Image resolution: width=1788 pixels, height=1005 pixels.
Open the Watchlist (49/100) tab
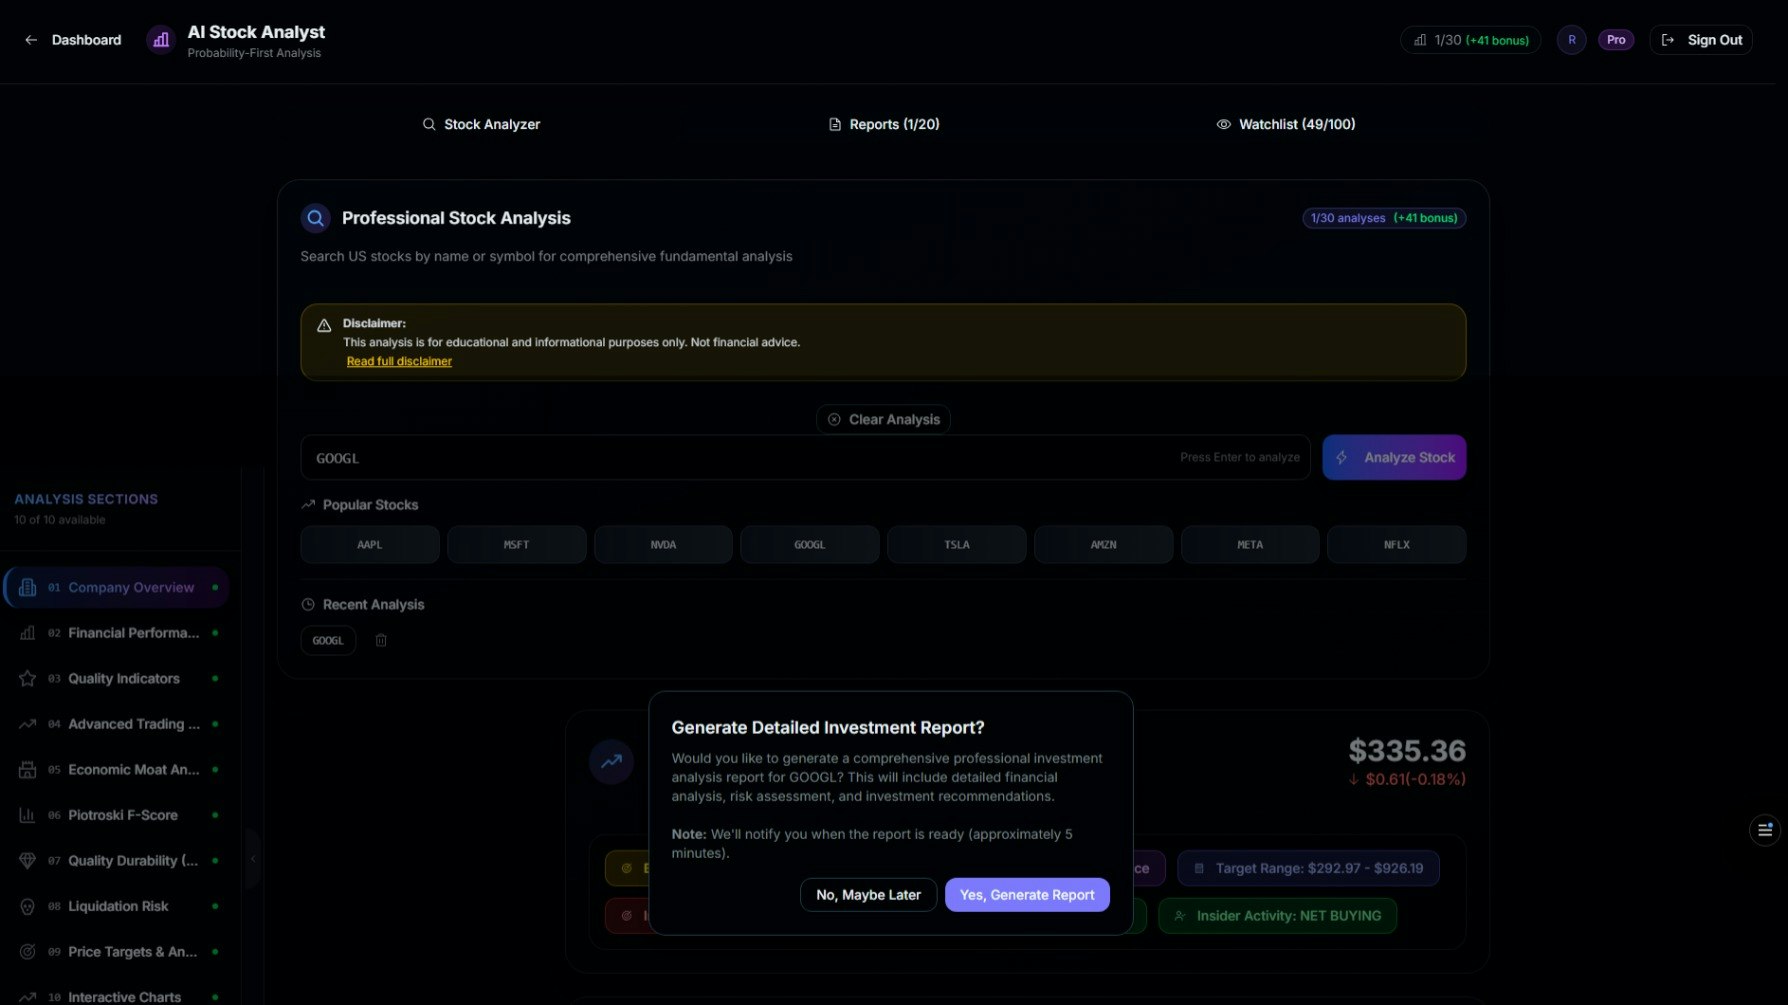1286,124
